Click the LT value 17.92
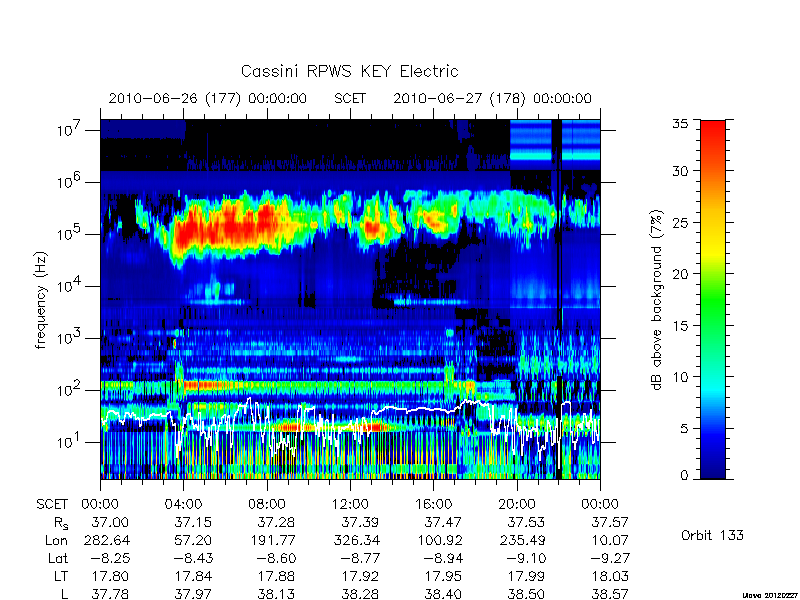Screen dimensions: 800x600 360,576
